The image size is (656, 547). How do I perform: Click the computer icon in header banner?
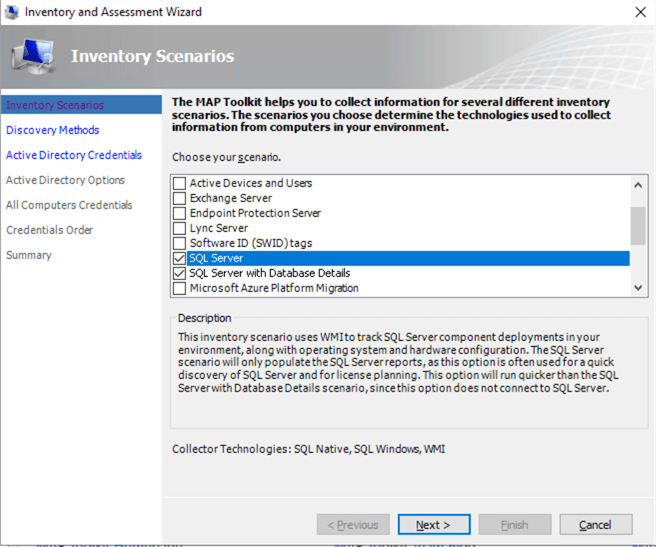tap(33, 56)
